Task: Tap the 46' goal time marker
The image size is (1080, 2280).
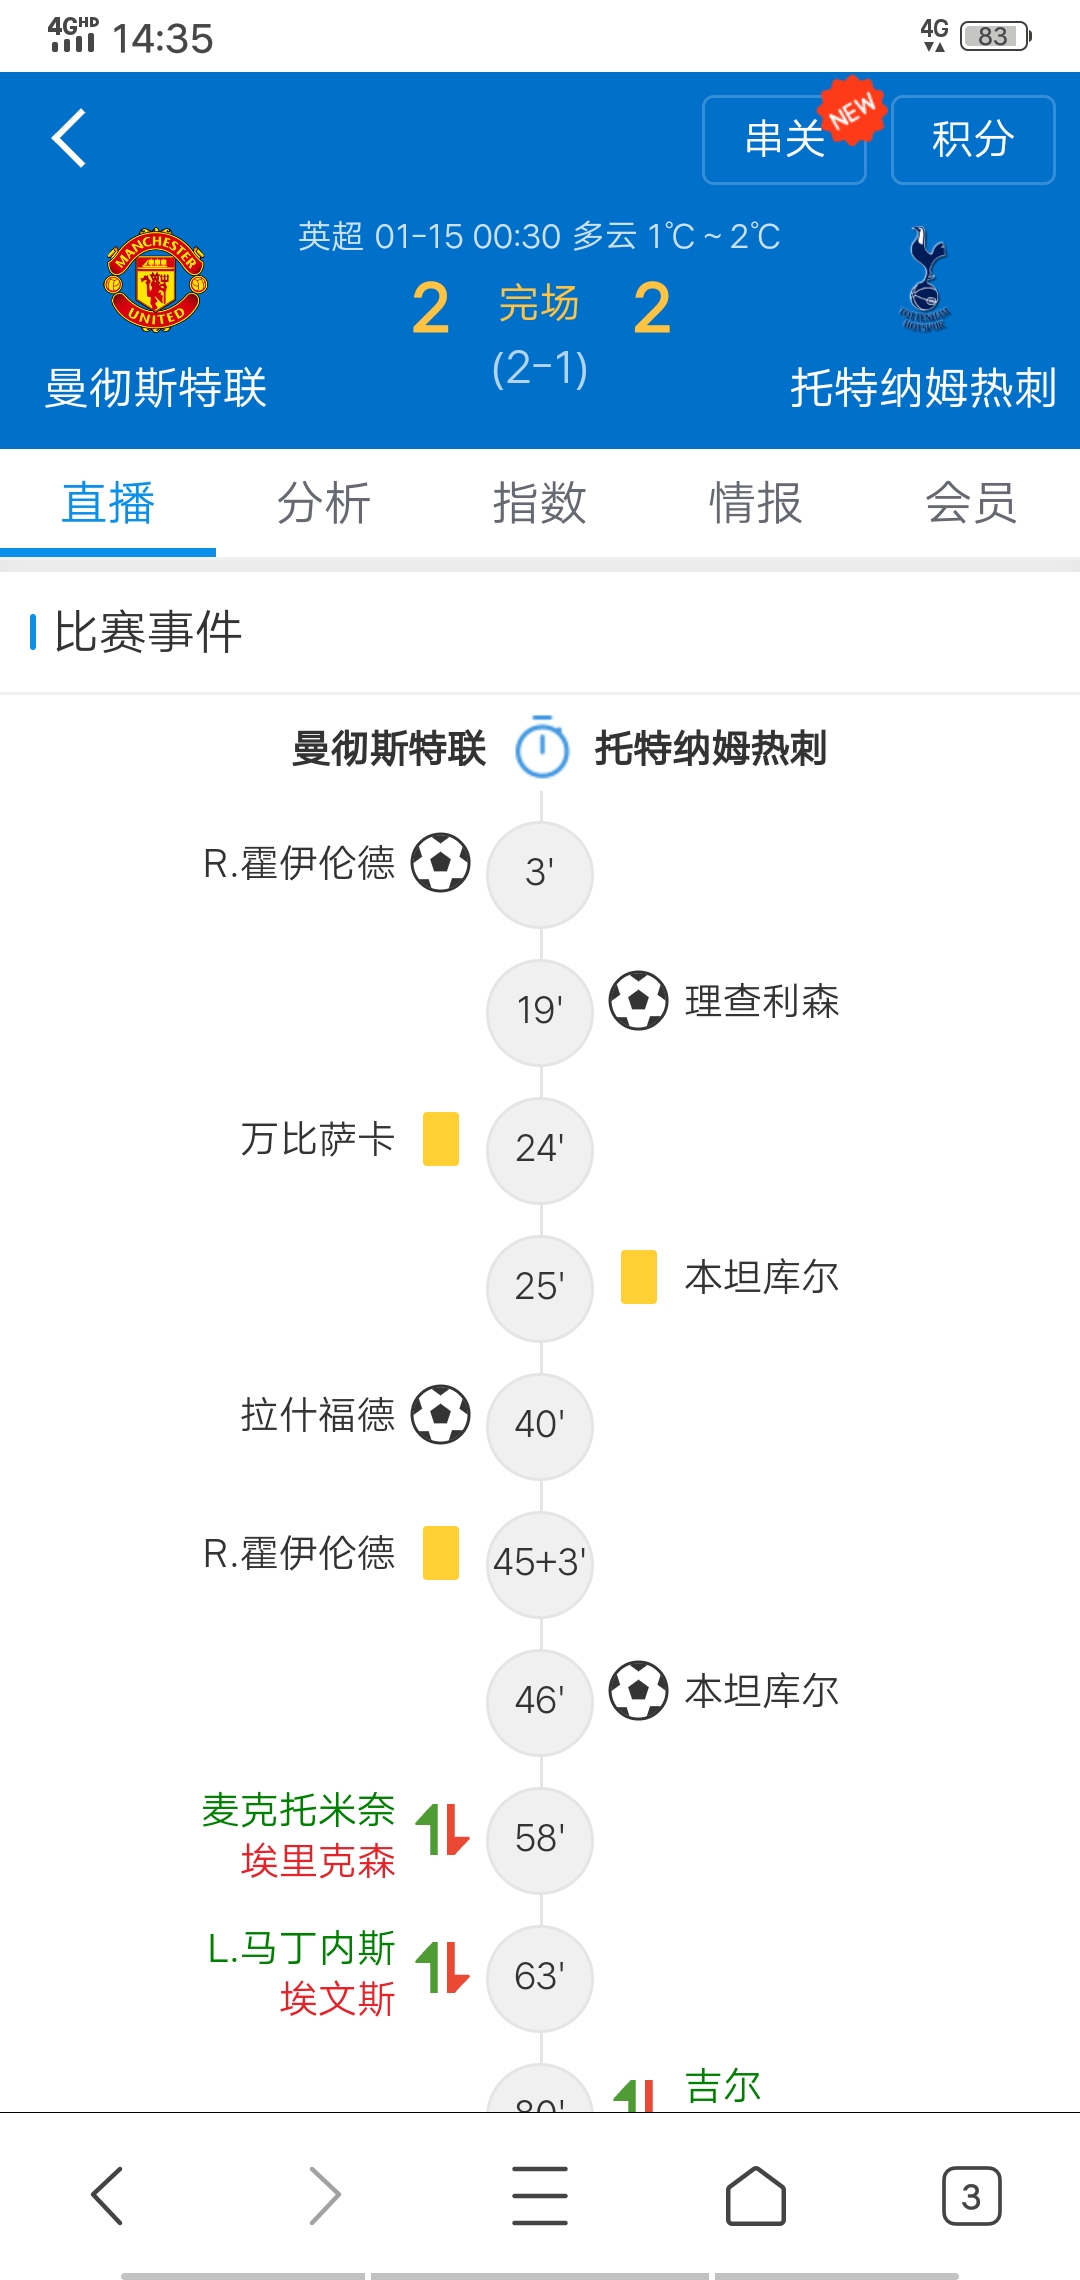Action: pyautogui.click(x=540, y=1702)
